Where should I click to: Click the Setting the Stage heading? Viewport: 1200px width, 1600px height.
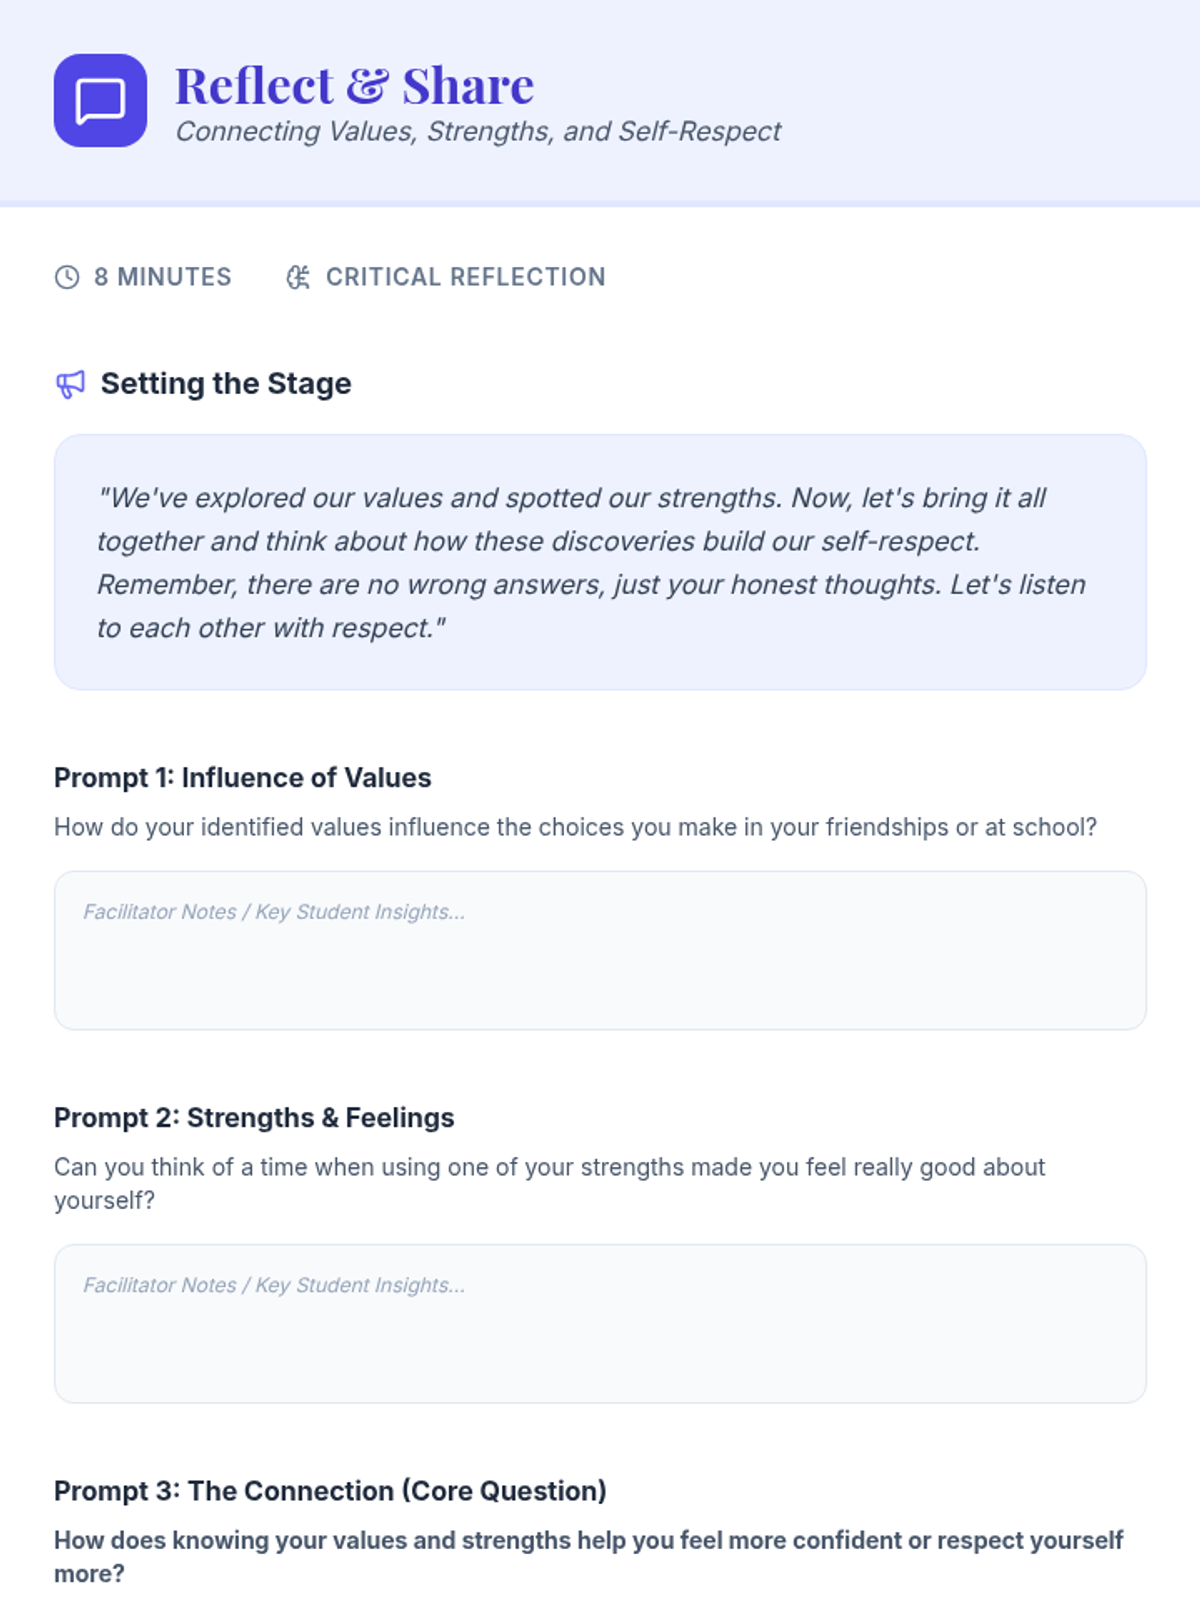[x=226, y=384]
